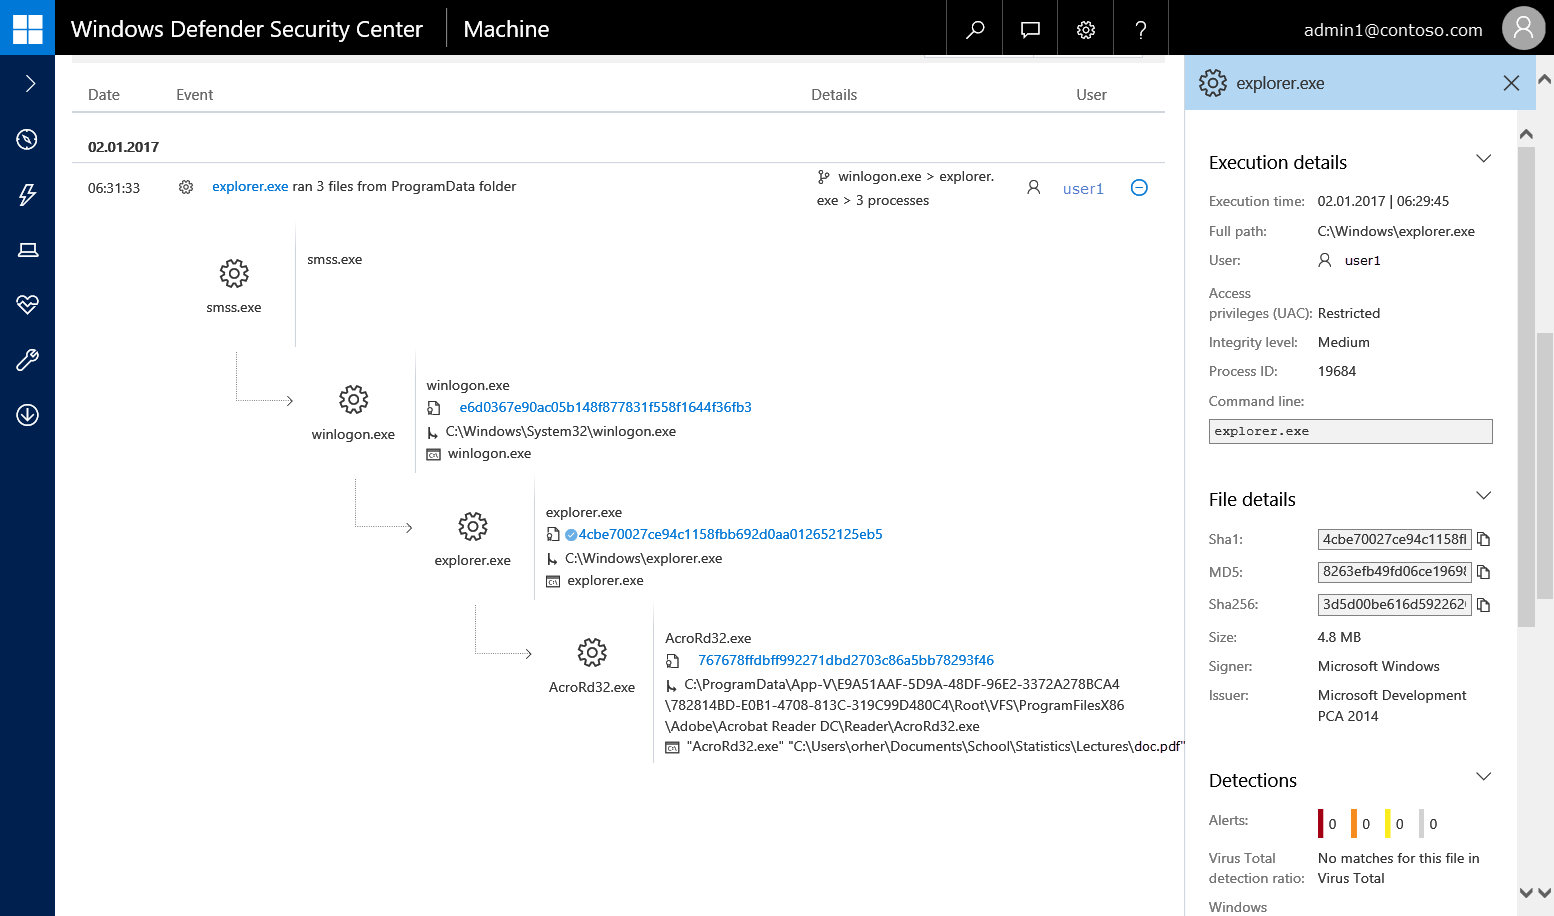Copy the Sha256 hash value
The height and width of the screenshot is (916, 1554).
click(1484, 605)
